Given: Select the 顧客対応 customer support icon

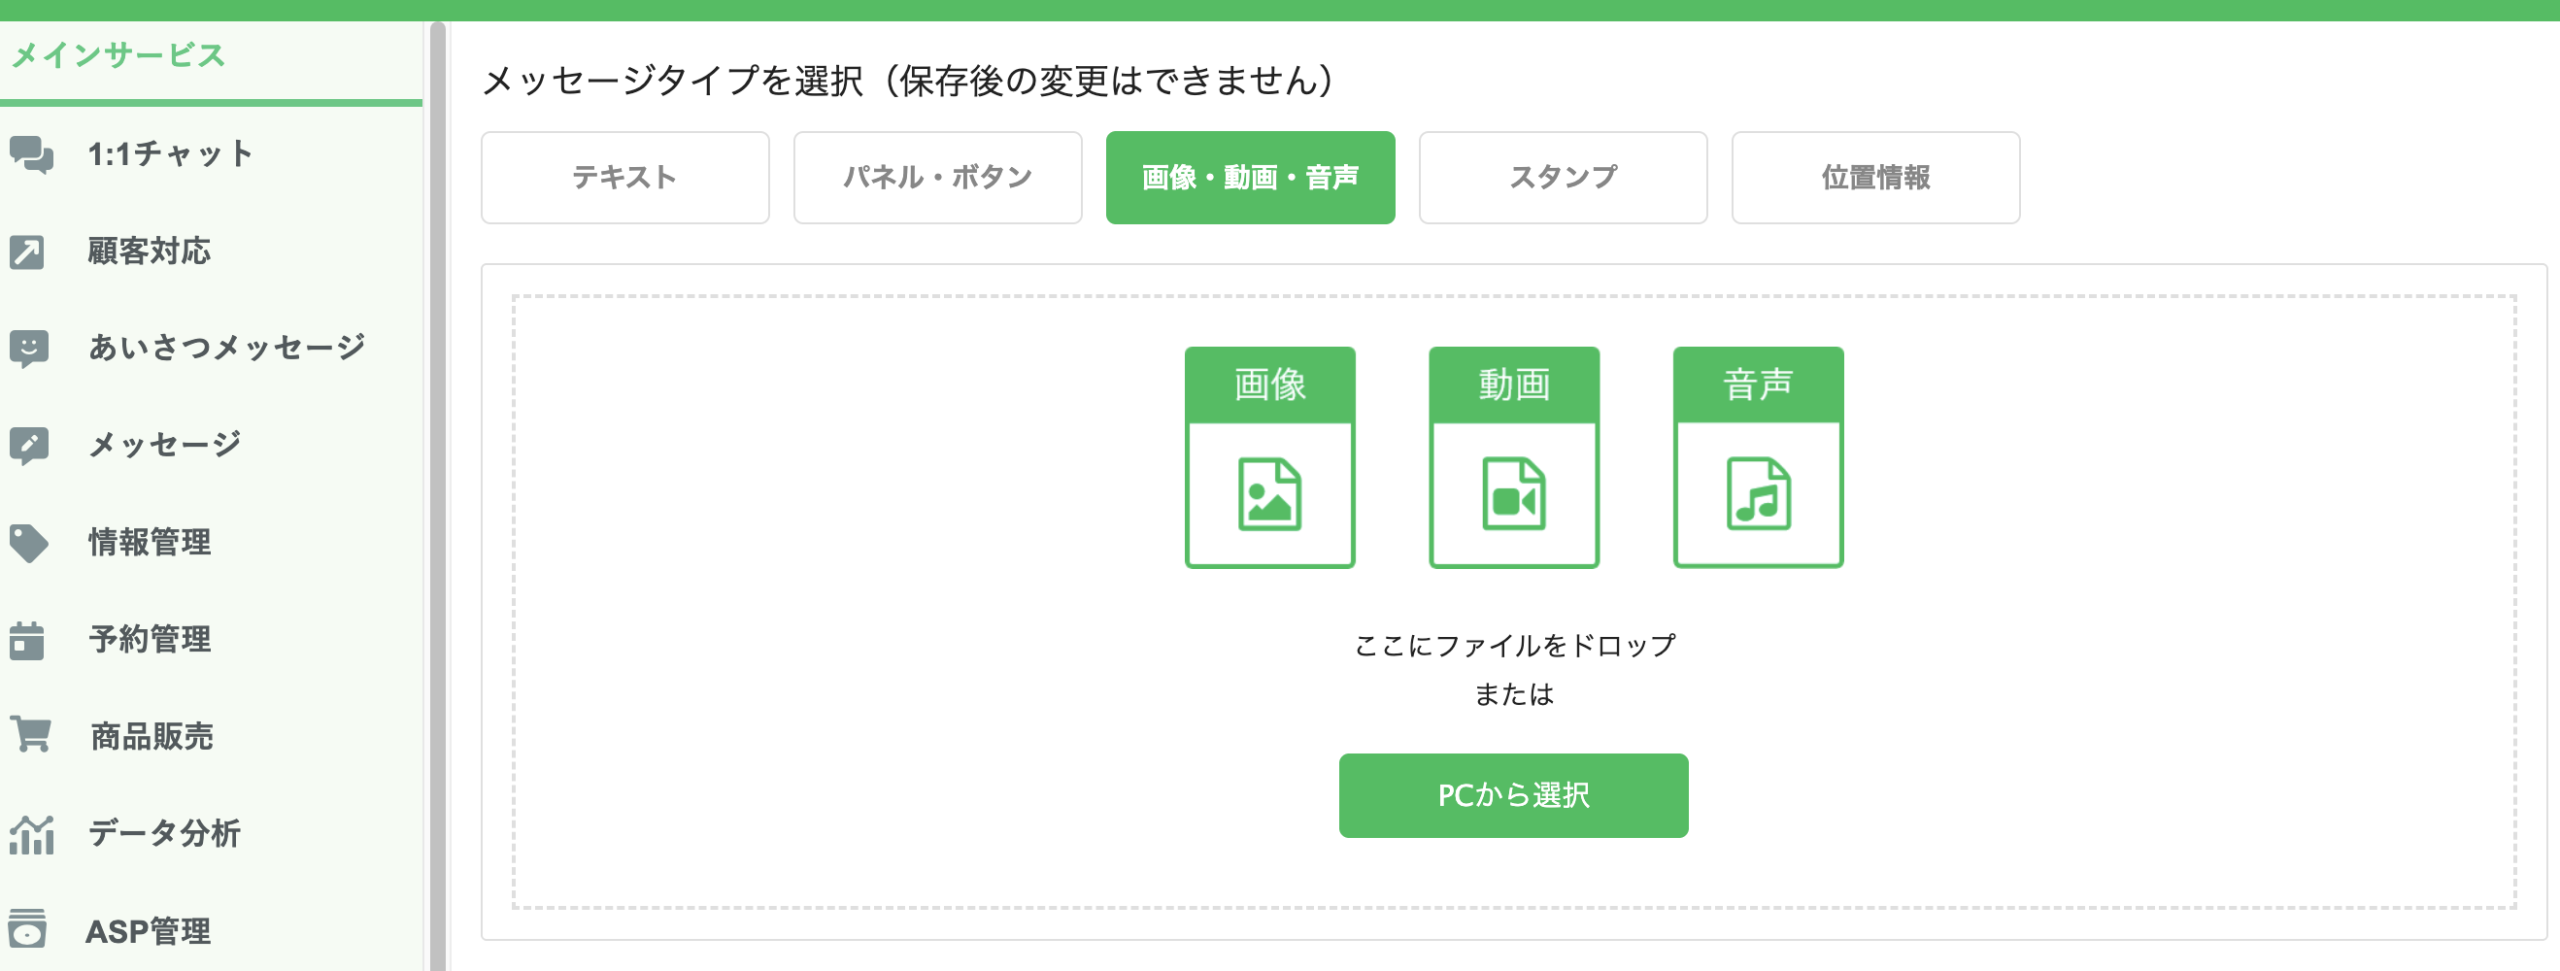Looking at the screenshot, I should [x=28, y=251].
